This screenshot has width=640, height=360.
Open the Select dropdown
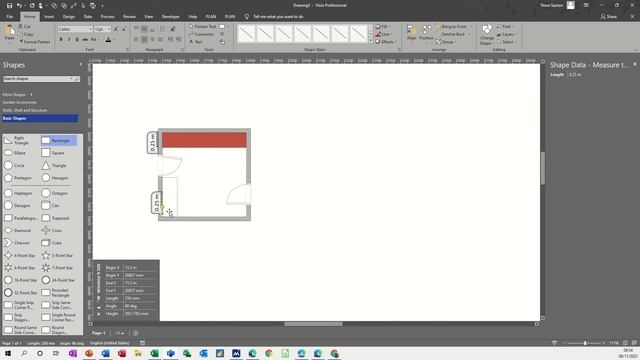506,42
